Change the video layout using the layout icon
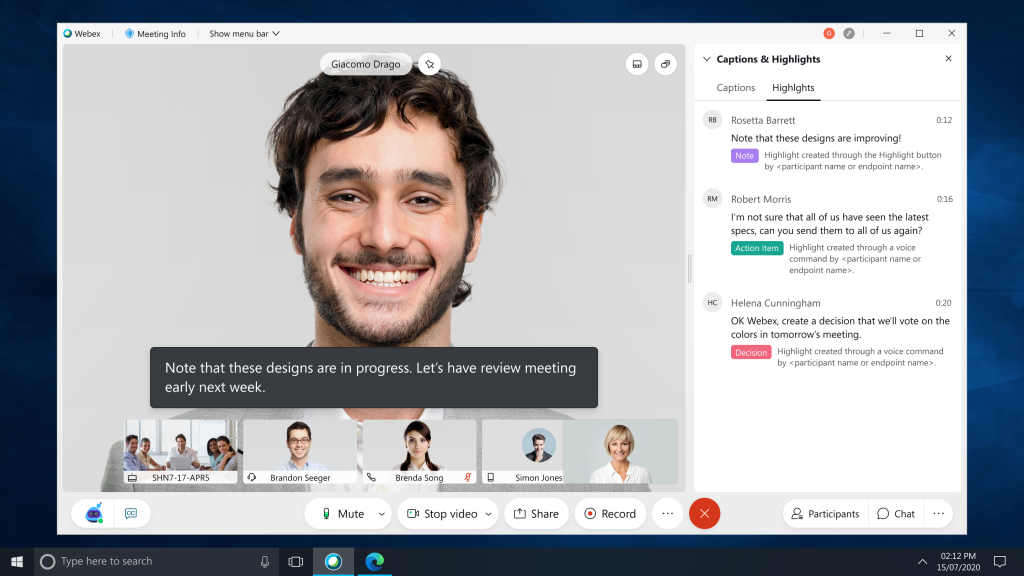Image resolution: width=1024 pixels, height=576 pixels. coord(636,64)
